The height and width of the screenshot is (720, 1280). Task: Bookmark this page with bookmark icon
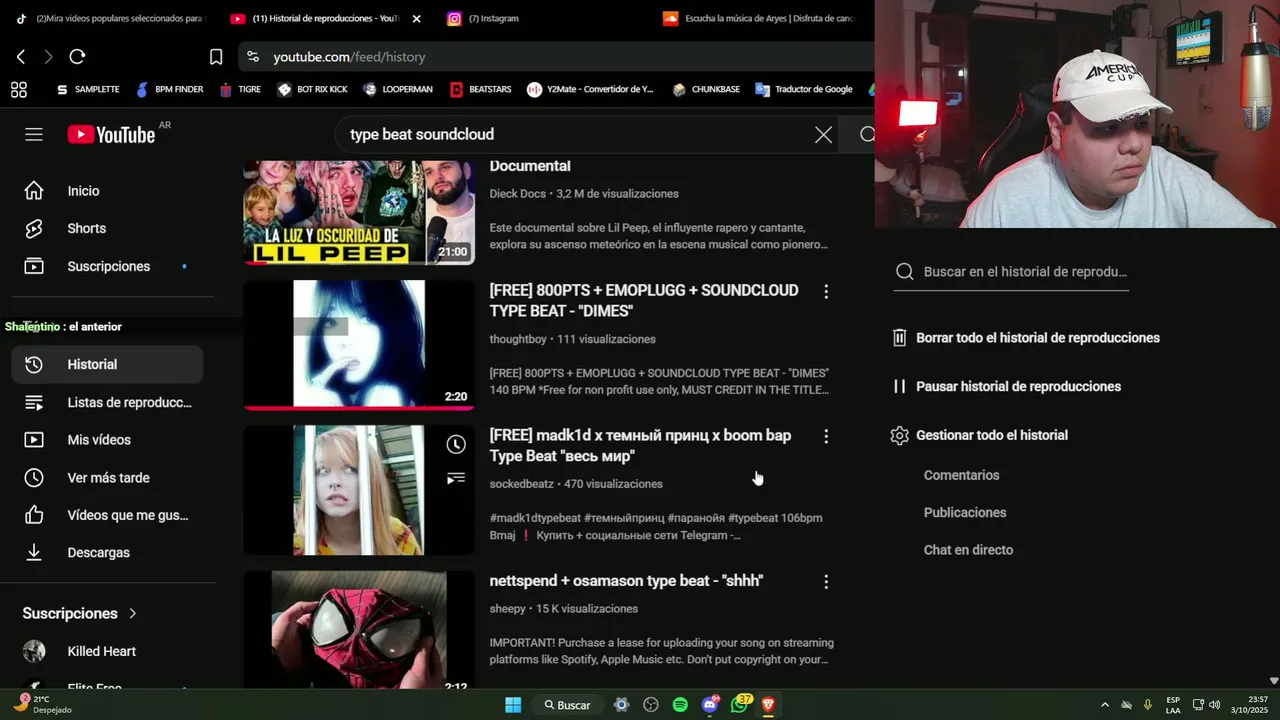216,57
